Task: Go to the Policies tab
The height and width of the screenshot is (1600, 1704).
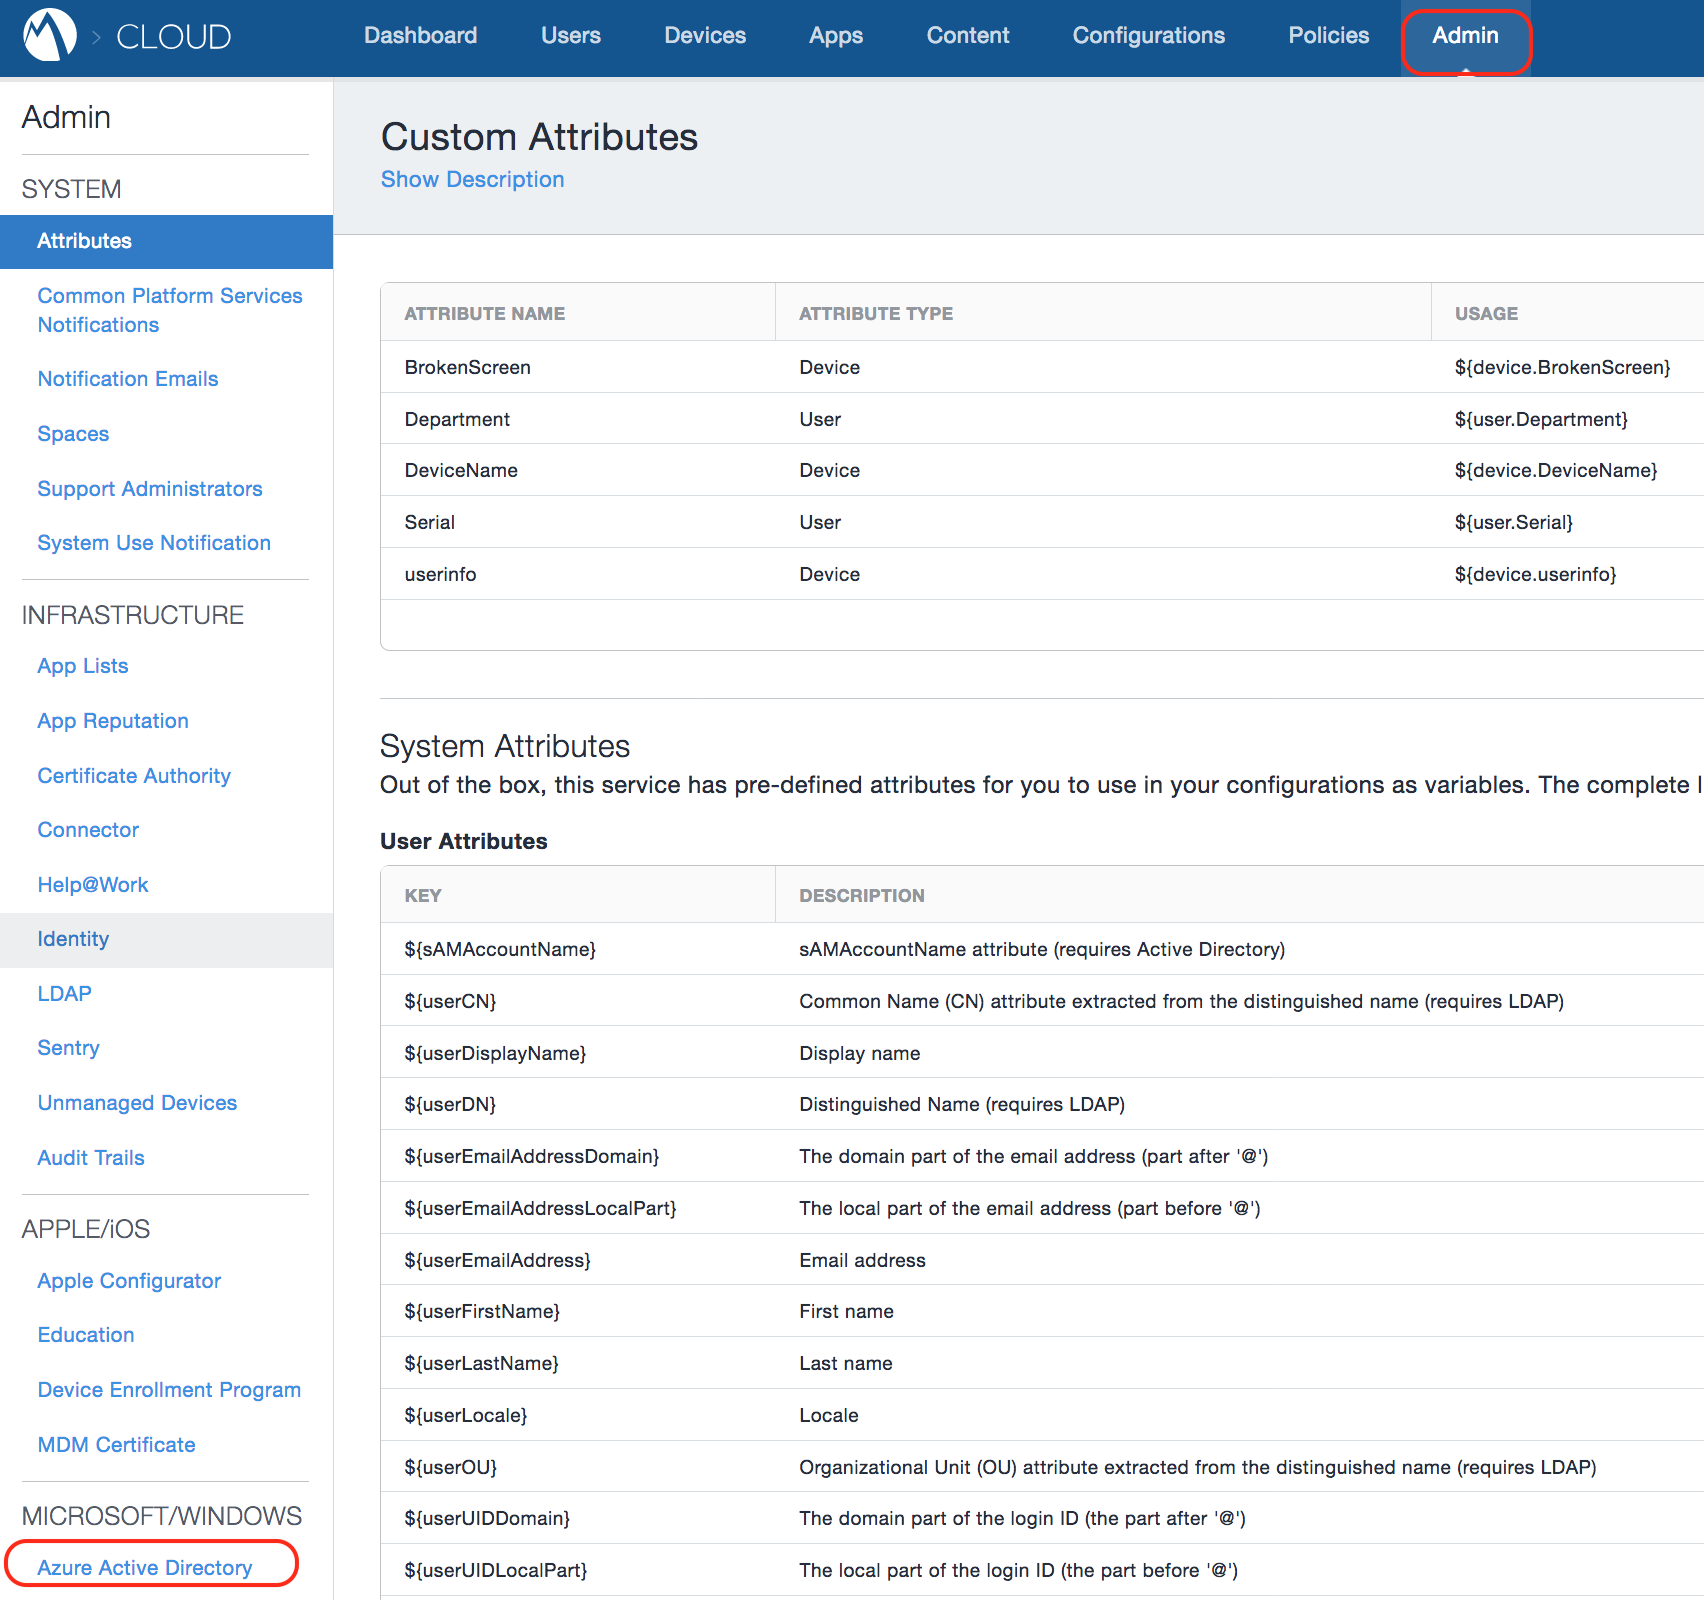Action: point(1328,36)
